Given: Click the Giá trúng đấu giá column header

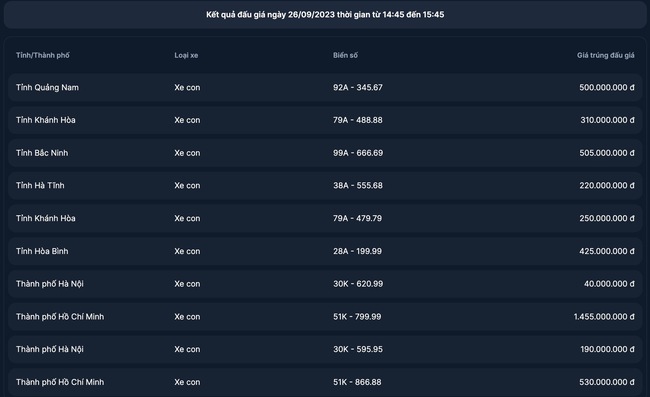Looking at the screenshot, I should click(x=605, y=55).
